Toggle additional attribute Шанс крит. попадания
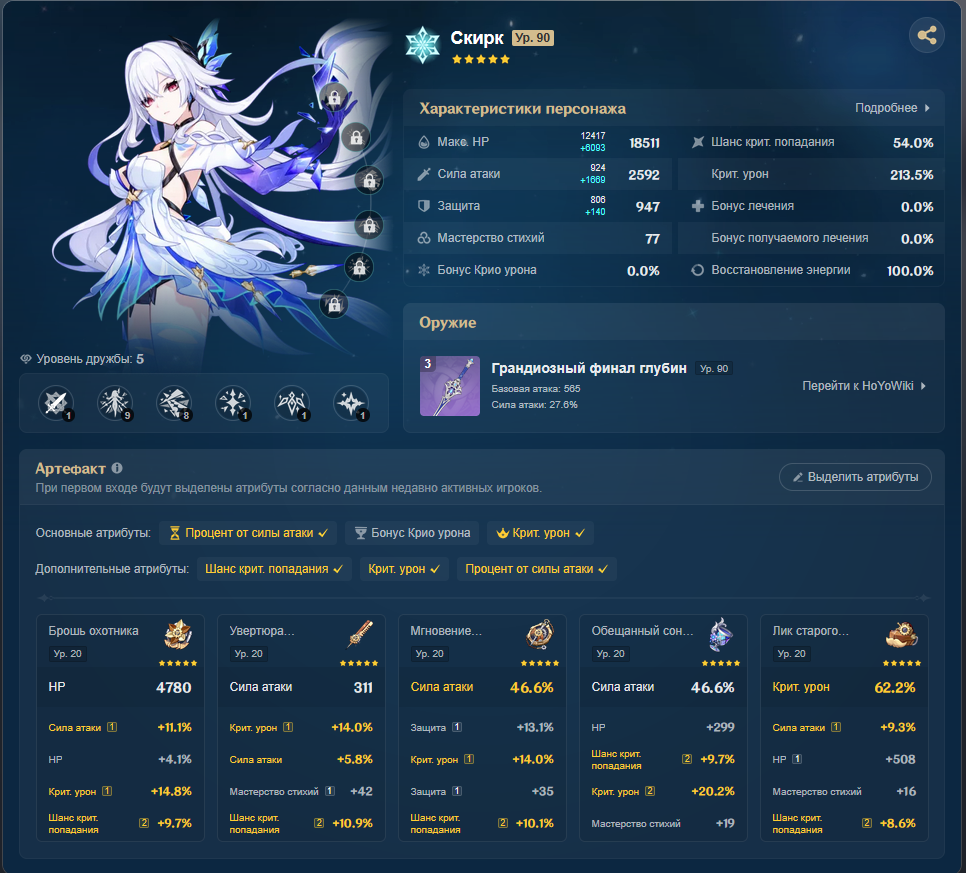This screenshot has height=873, width=966. tap(274, 569)
